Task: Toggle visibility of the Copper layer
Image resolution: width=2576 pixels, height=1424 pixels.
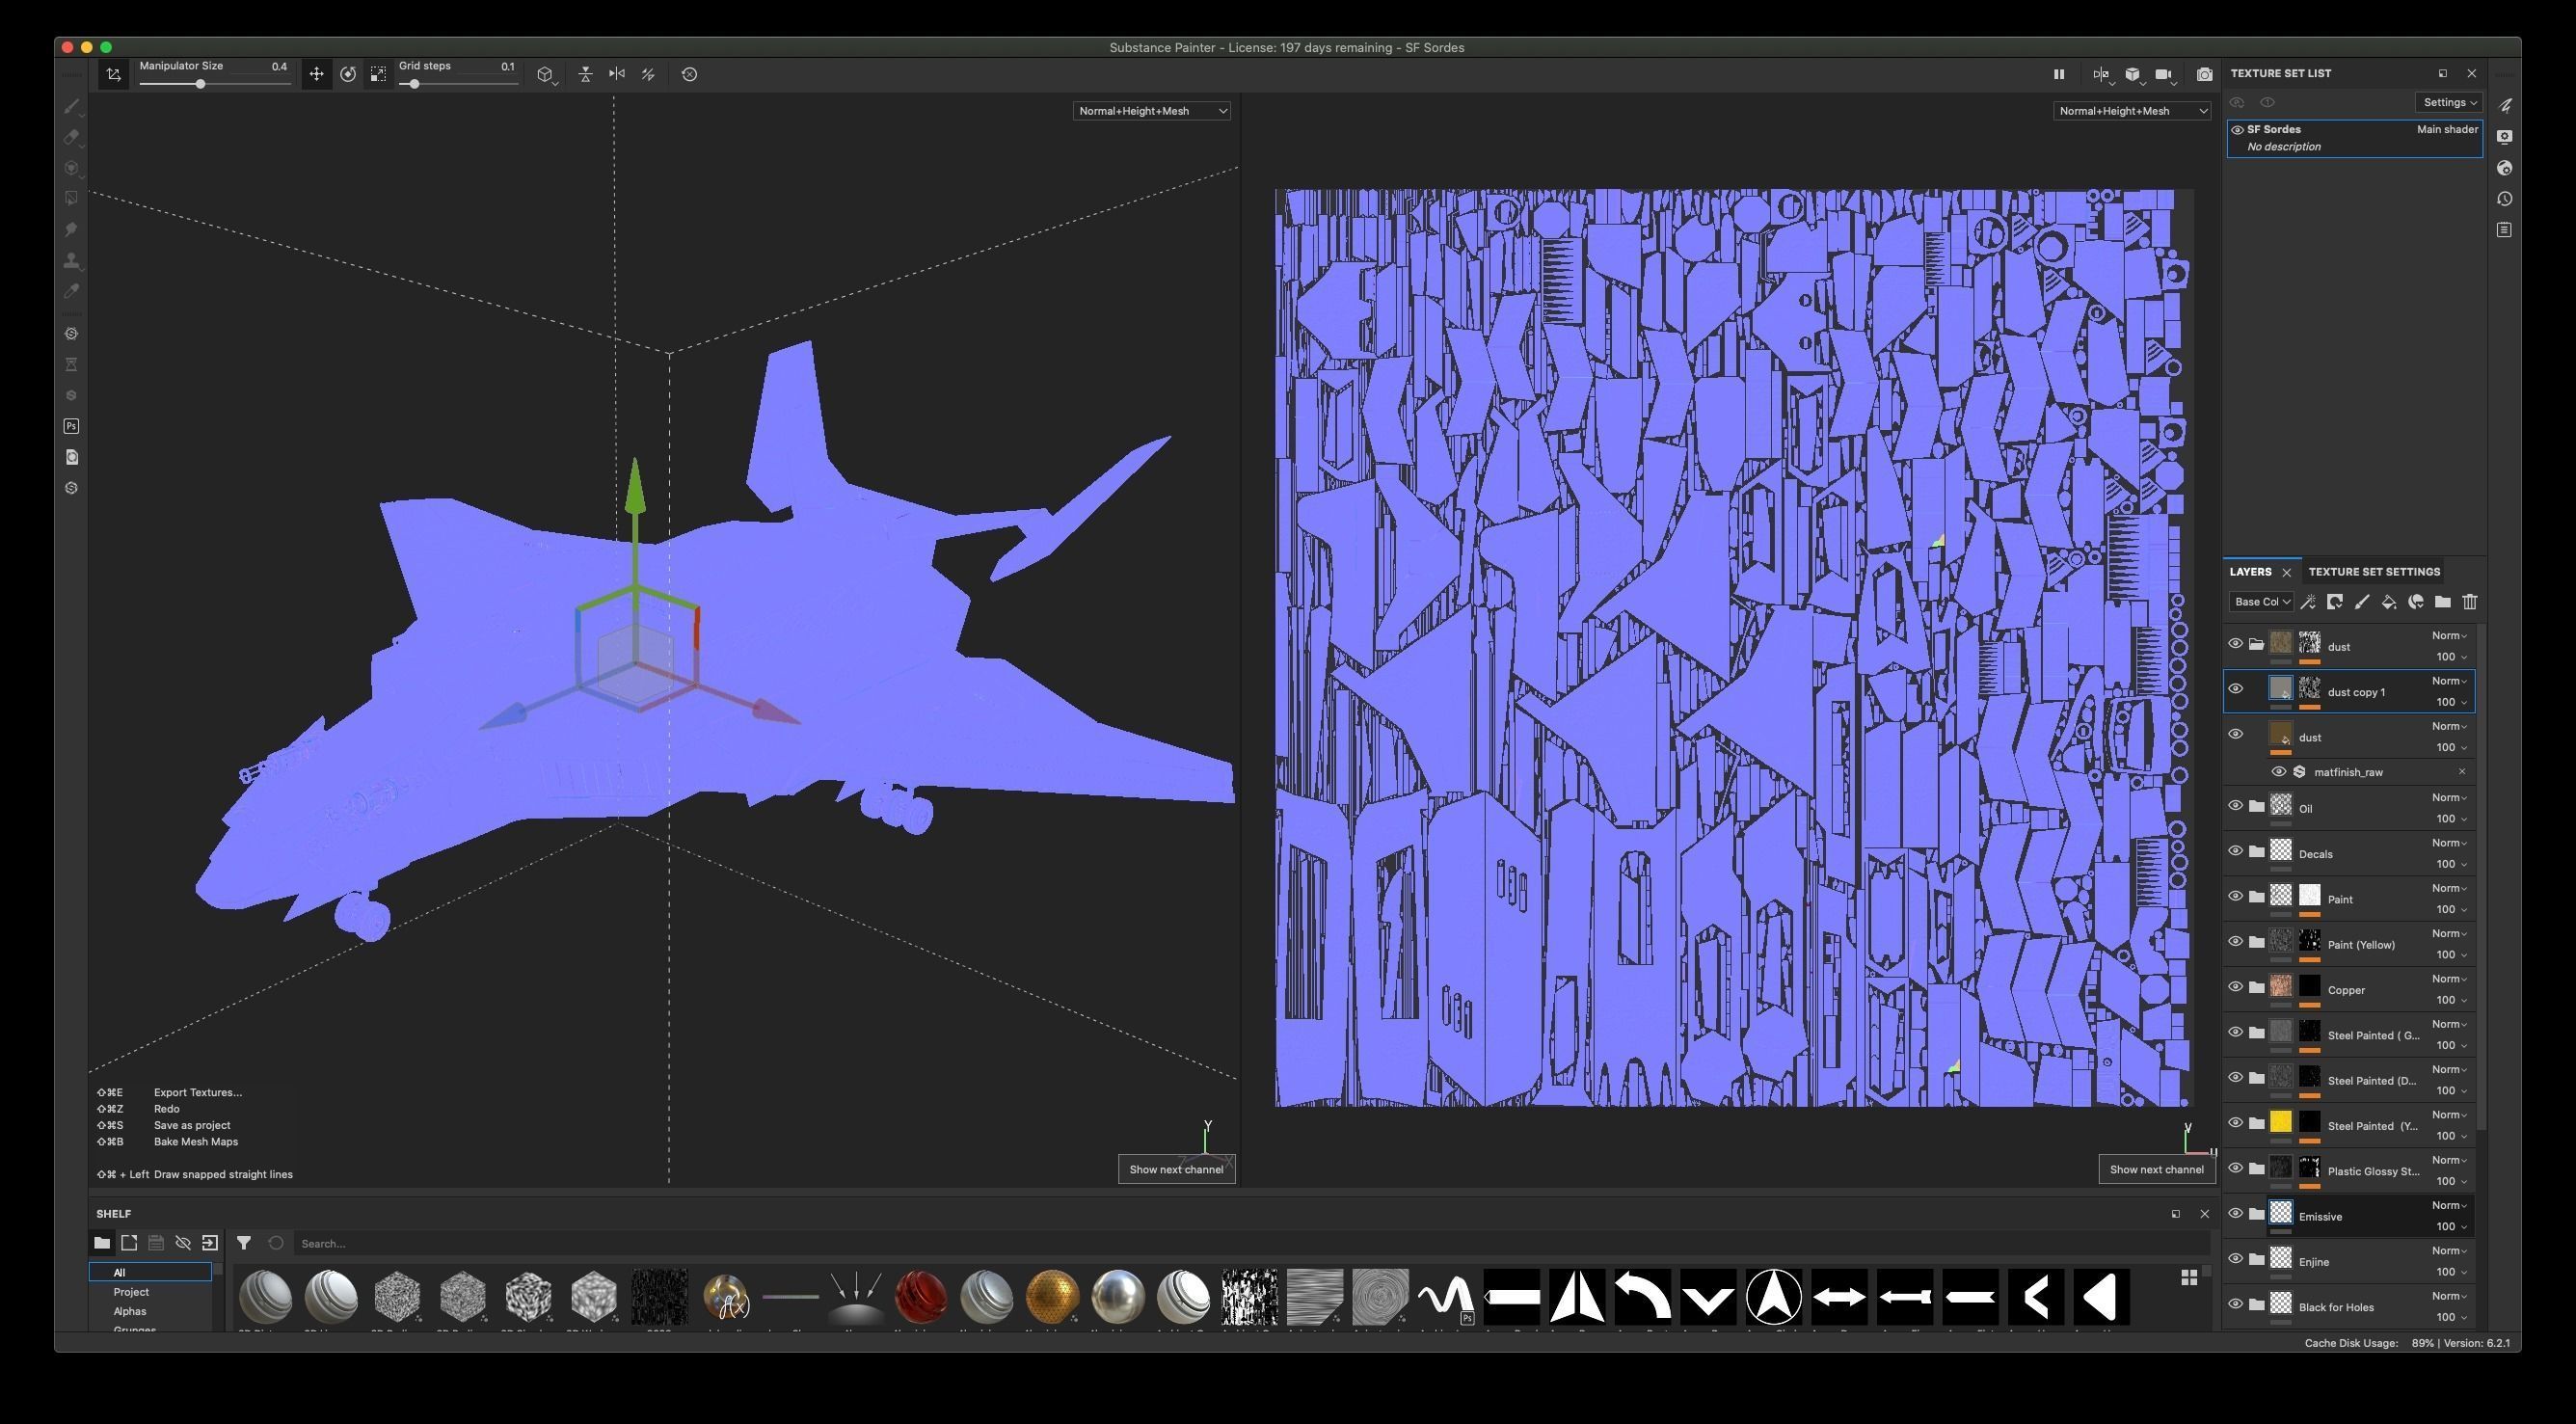Action: coord(2235,987)
